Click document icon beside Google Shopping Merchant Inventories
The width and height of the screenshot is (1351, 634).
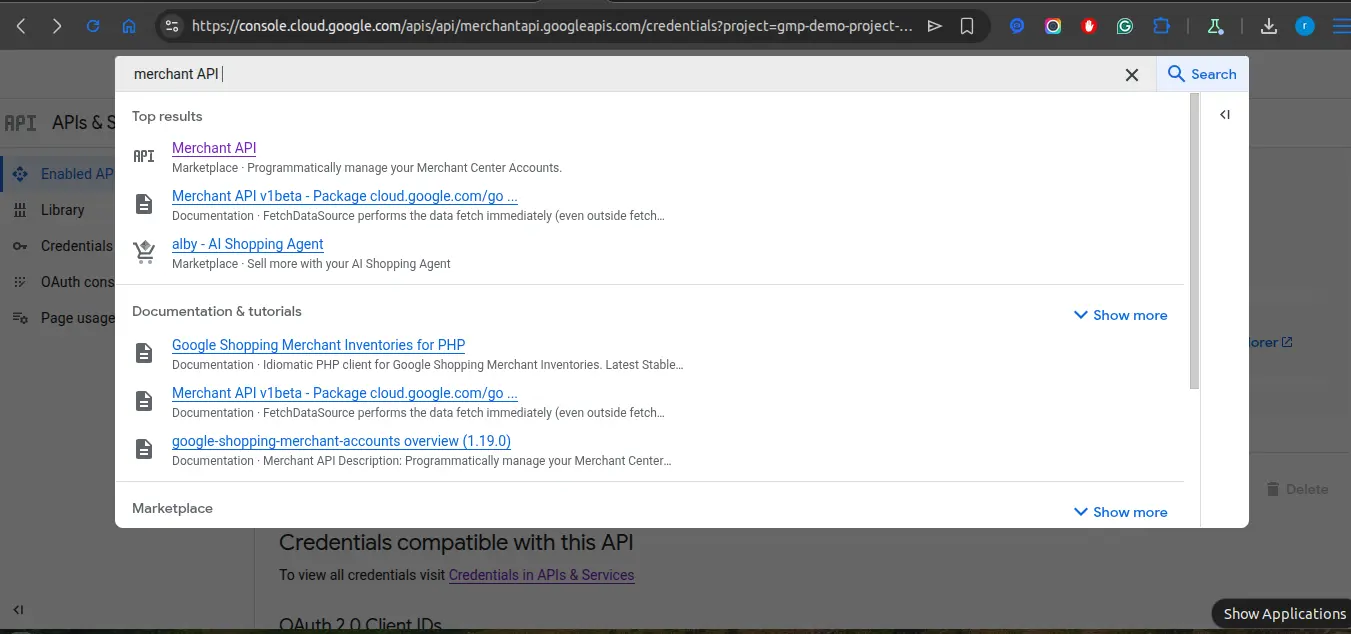pyautogui.click(x=144, y=353)
